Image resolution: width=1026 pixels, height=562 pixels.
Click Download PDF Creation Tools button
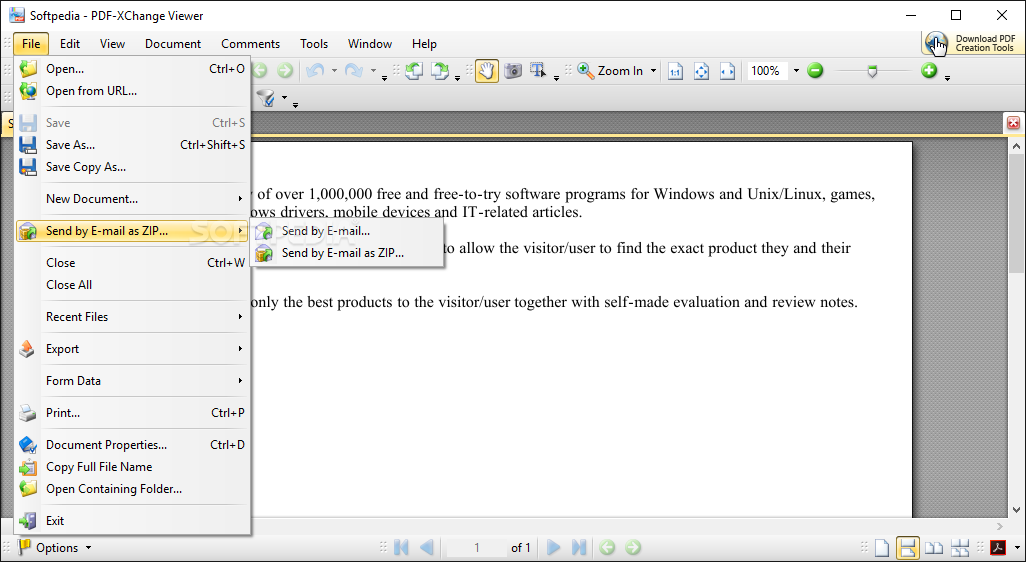971,43
